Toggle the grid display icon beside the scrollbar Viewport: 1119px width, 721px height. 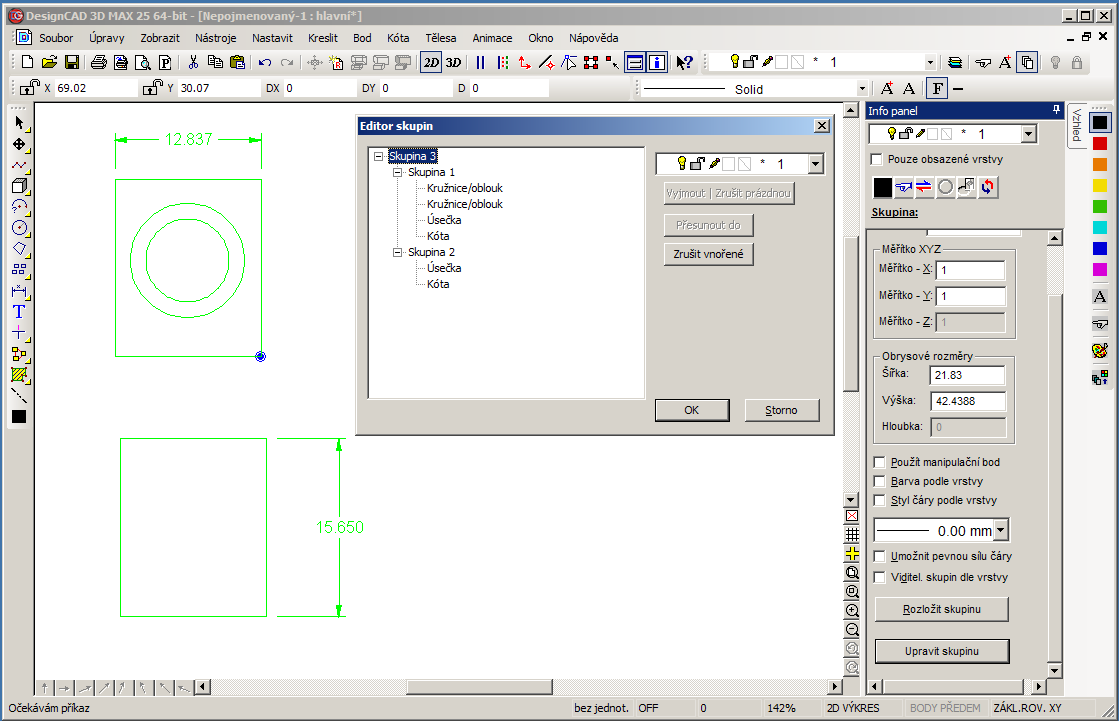[852, 535]
